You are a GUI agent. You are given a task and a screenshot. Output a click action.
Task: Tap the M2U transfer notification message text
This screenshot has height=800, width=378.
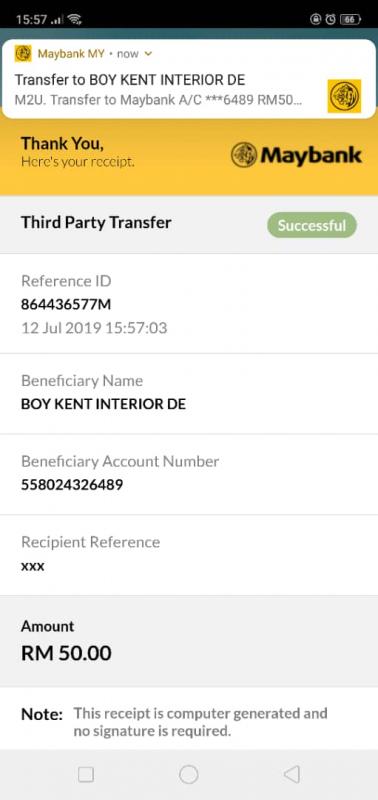158,99
